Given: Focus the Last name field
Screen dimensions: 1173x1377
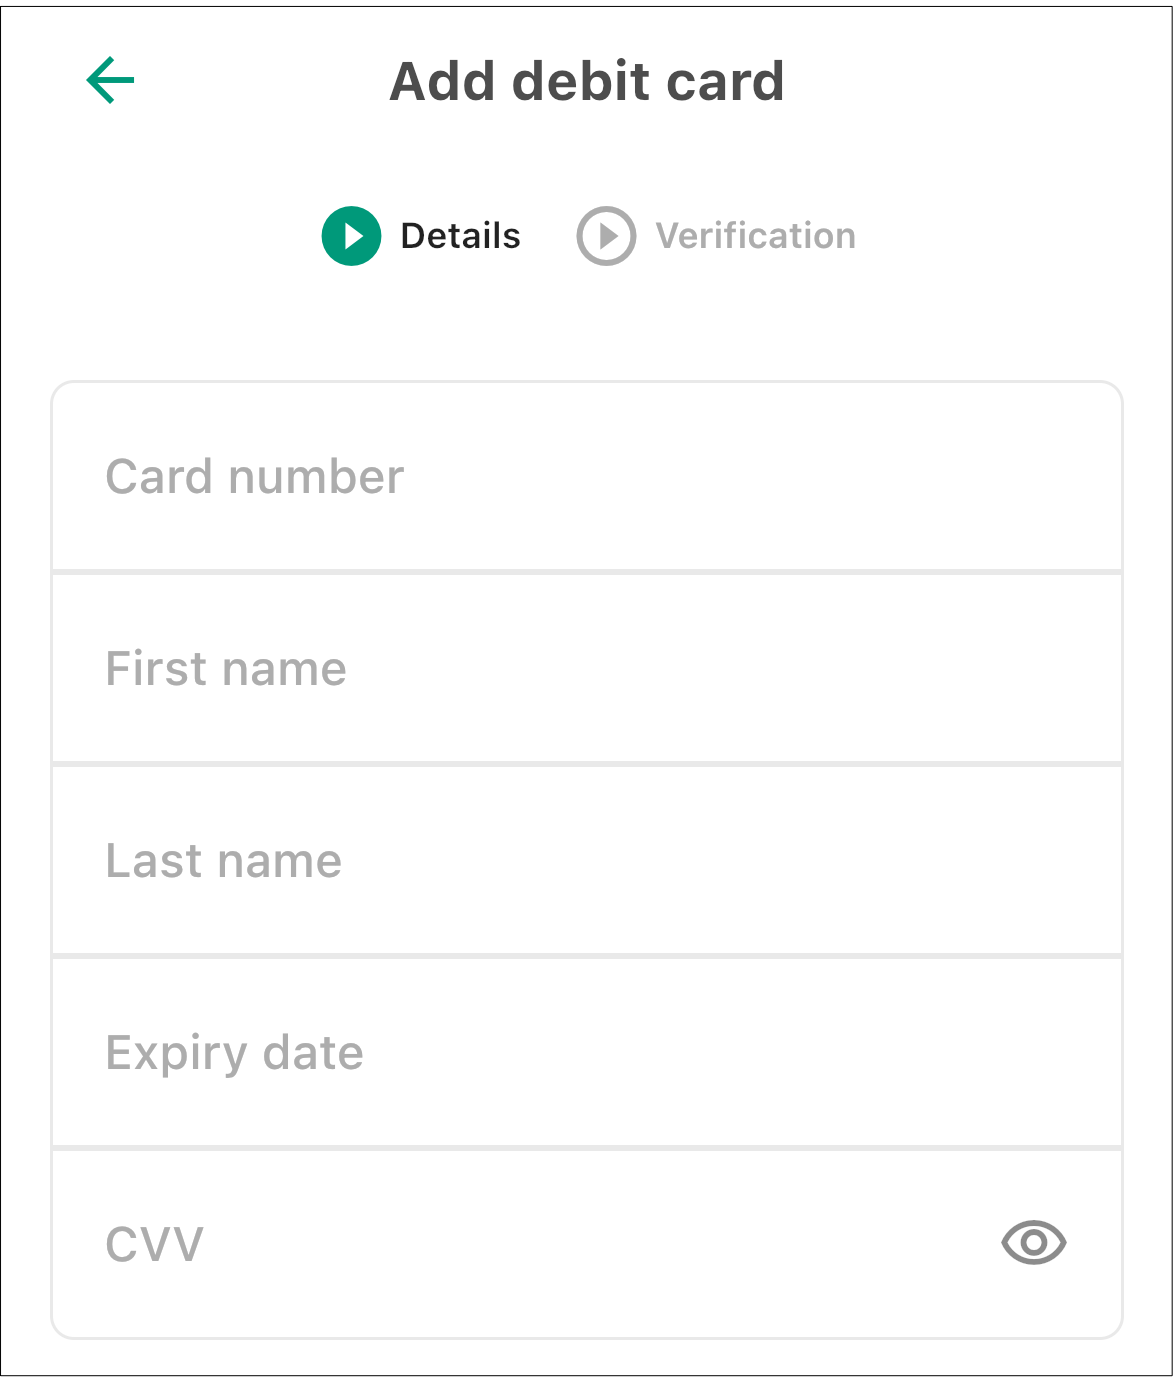Looking at the screenshot, I should click(x=587, y=861).
